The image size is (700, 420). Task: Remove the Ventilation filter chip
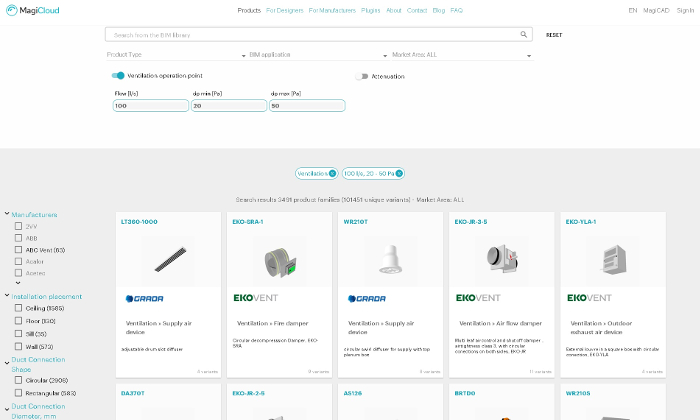coord(332,173)
